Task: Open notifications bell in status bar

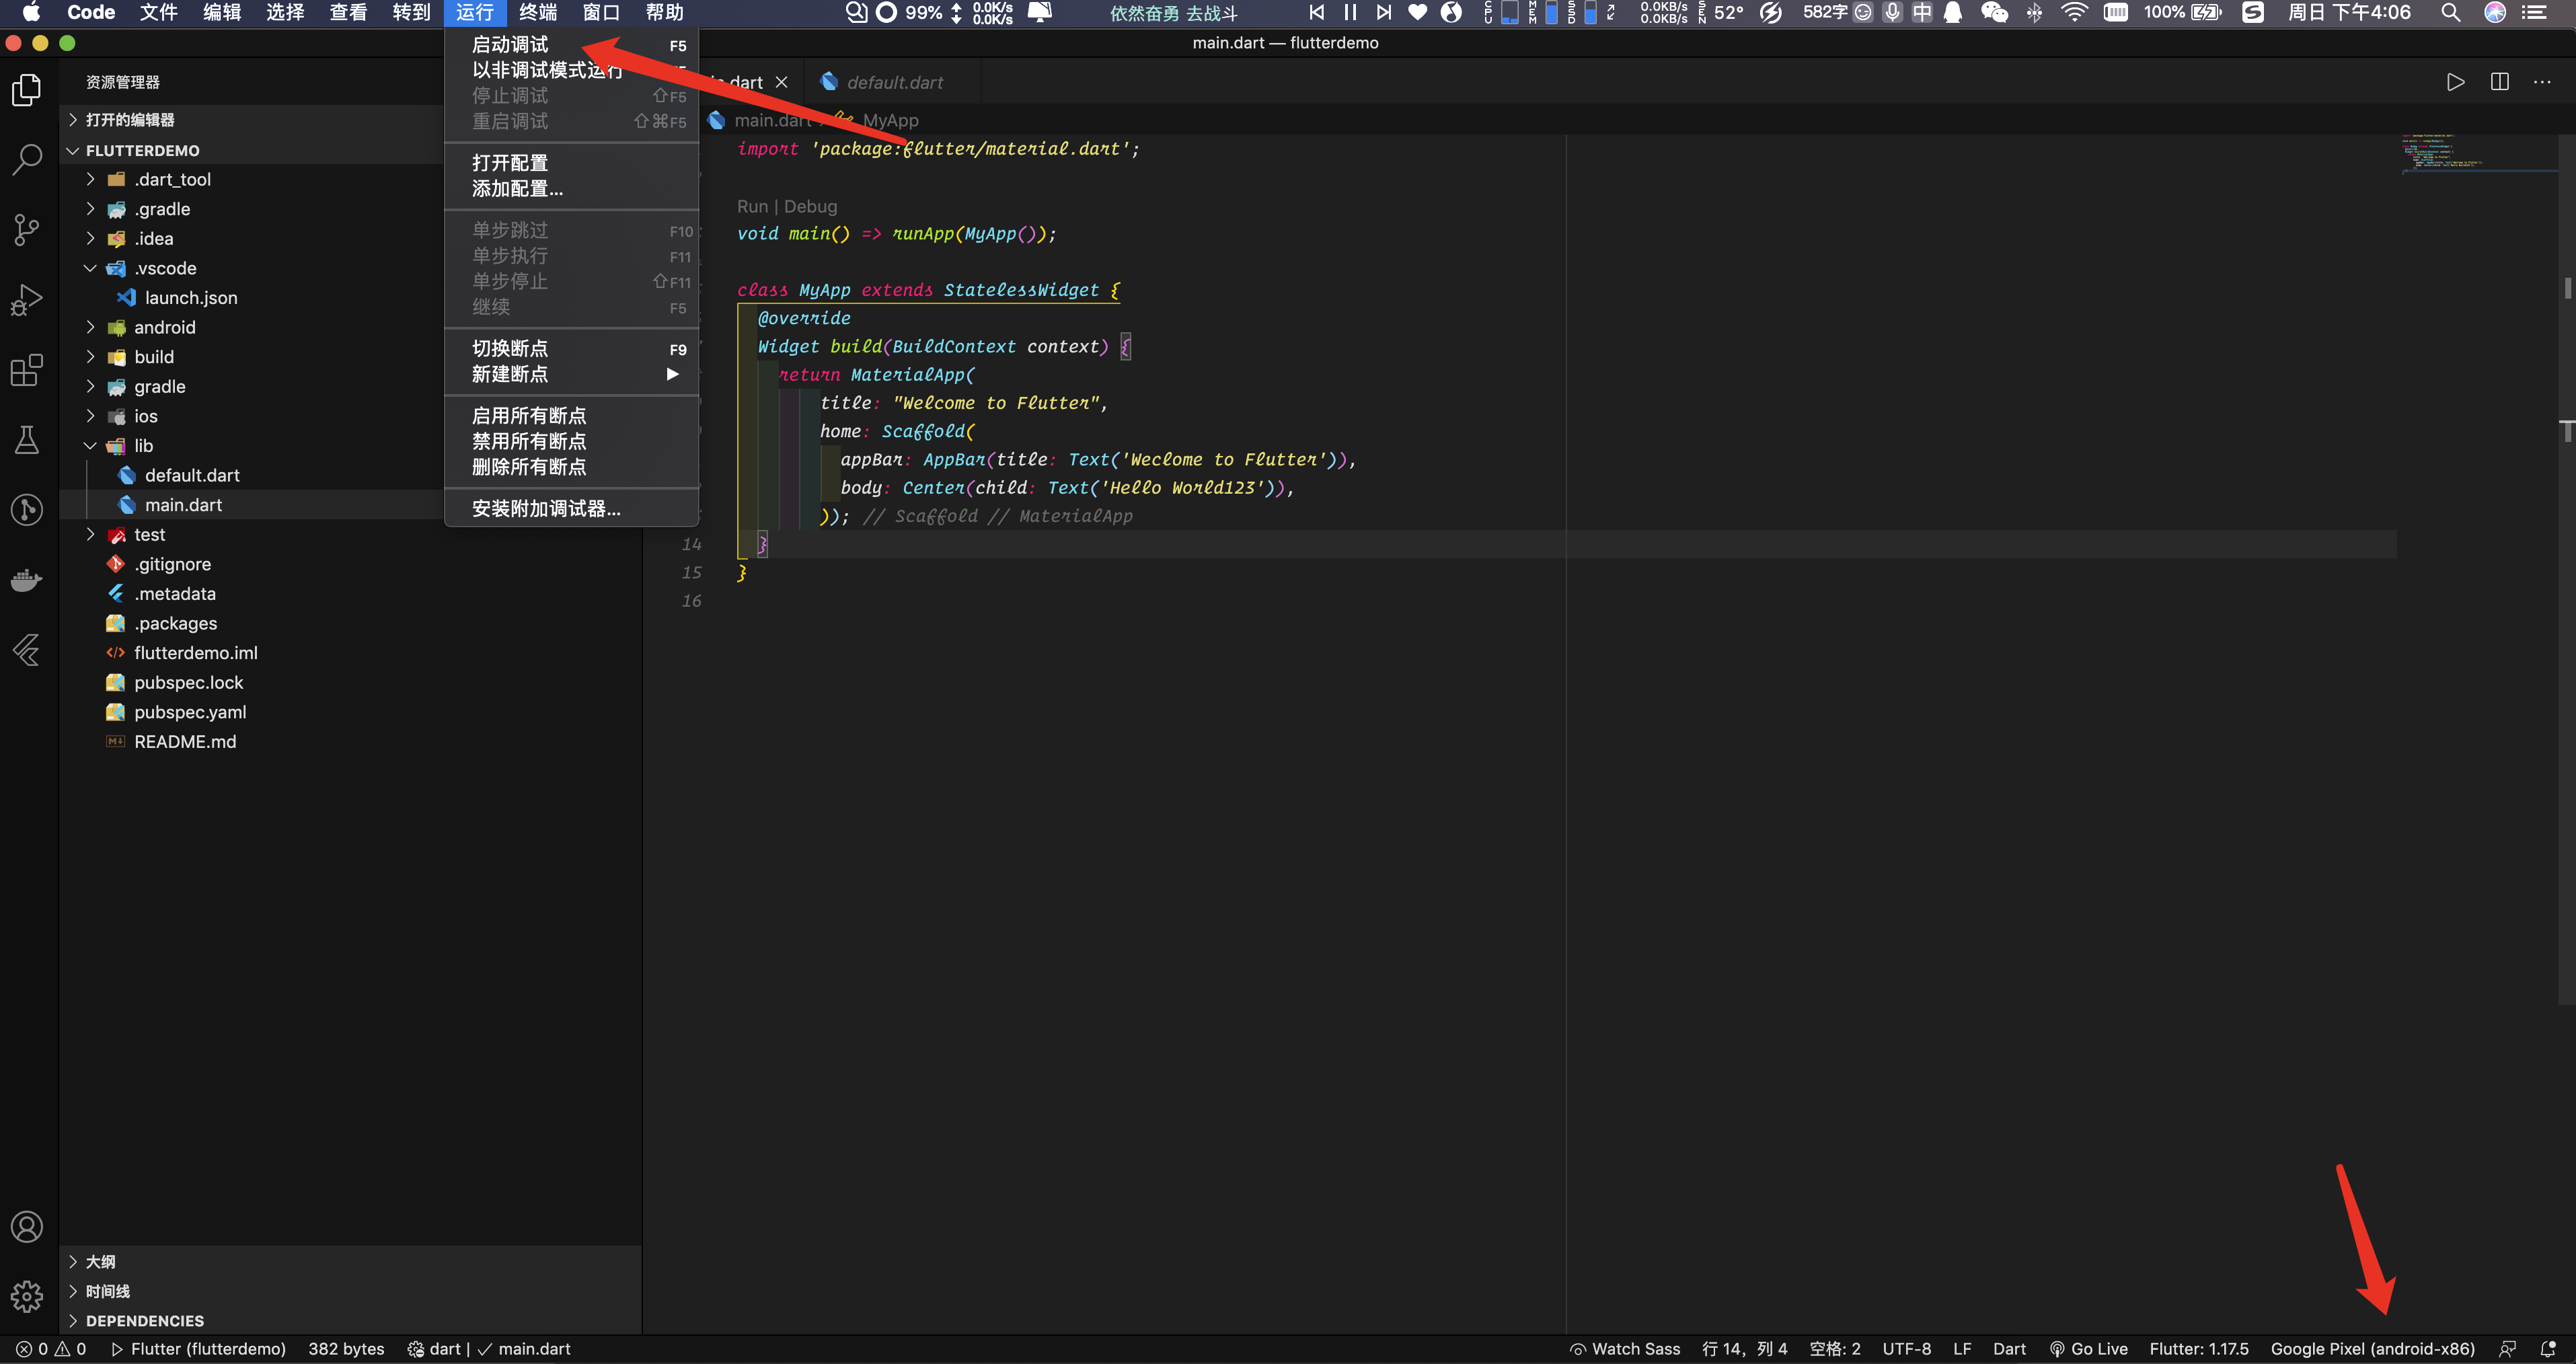Action: pos(2548,1349)
